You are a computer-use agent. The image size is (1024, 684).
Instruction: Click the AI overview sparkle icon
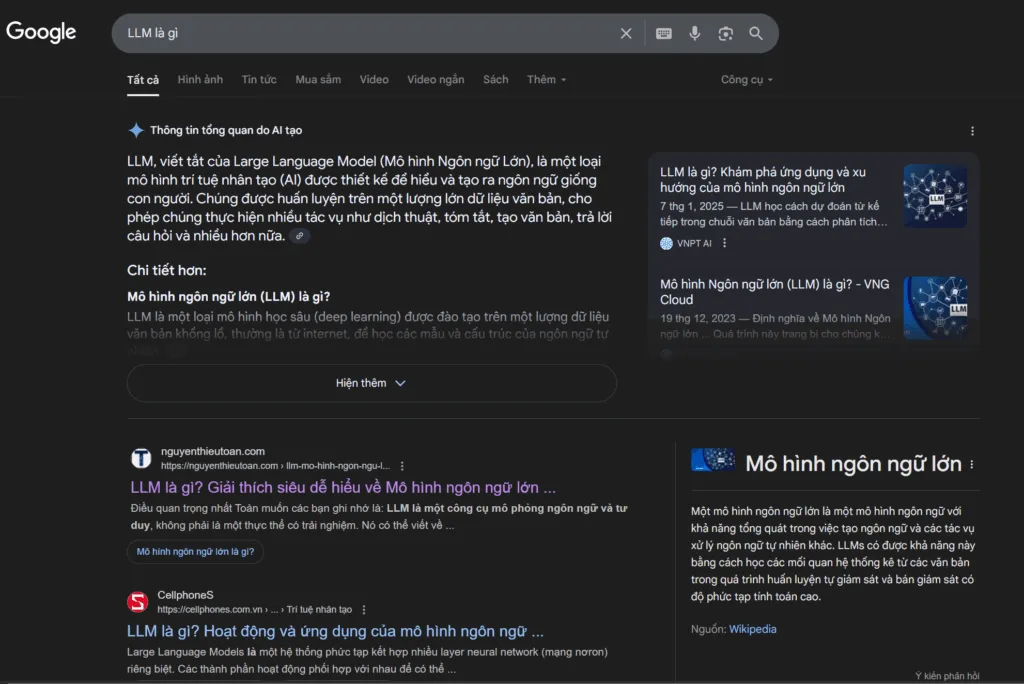coord(136,130)
